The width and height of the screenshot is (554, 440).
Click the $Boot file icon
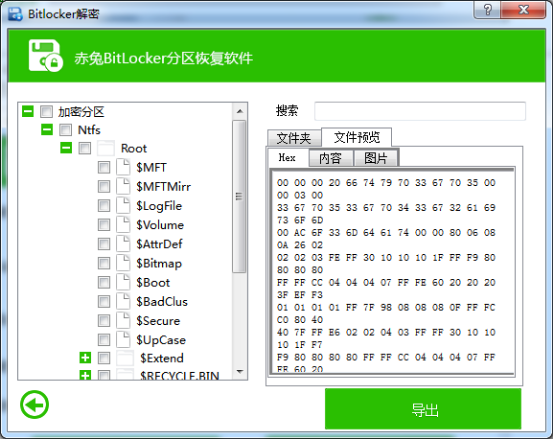tap(123, 282)
